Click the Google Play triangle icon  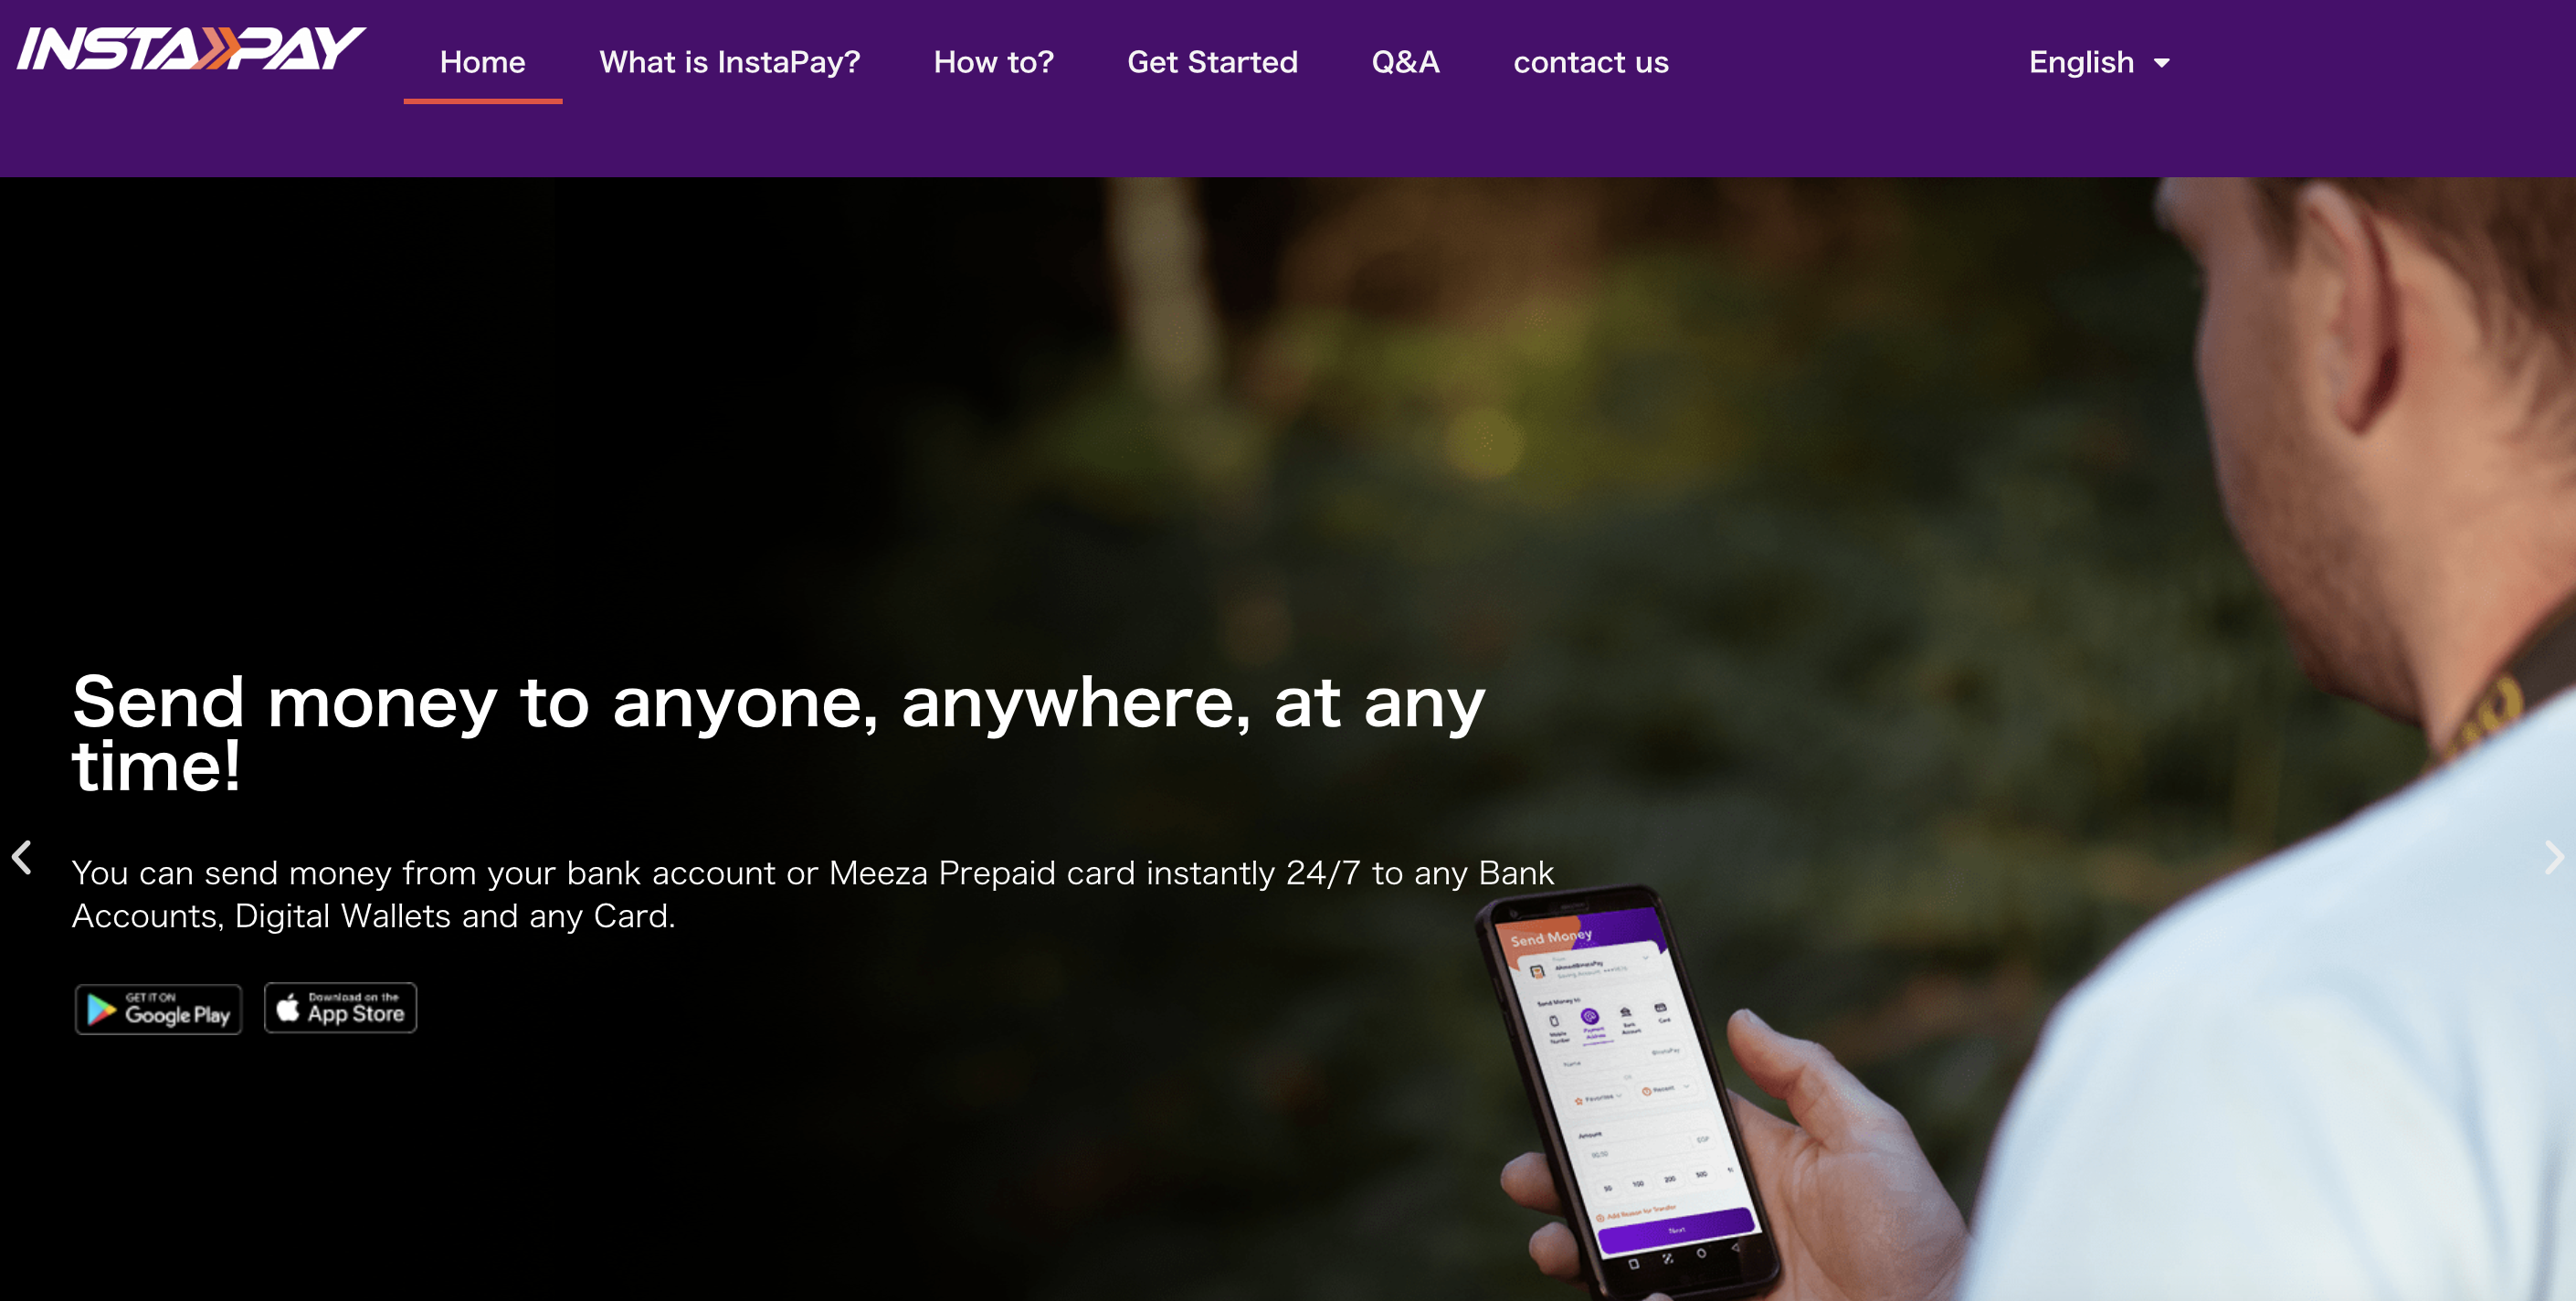(x=101, y=1009)
